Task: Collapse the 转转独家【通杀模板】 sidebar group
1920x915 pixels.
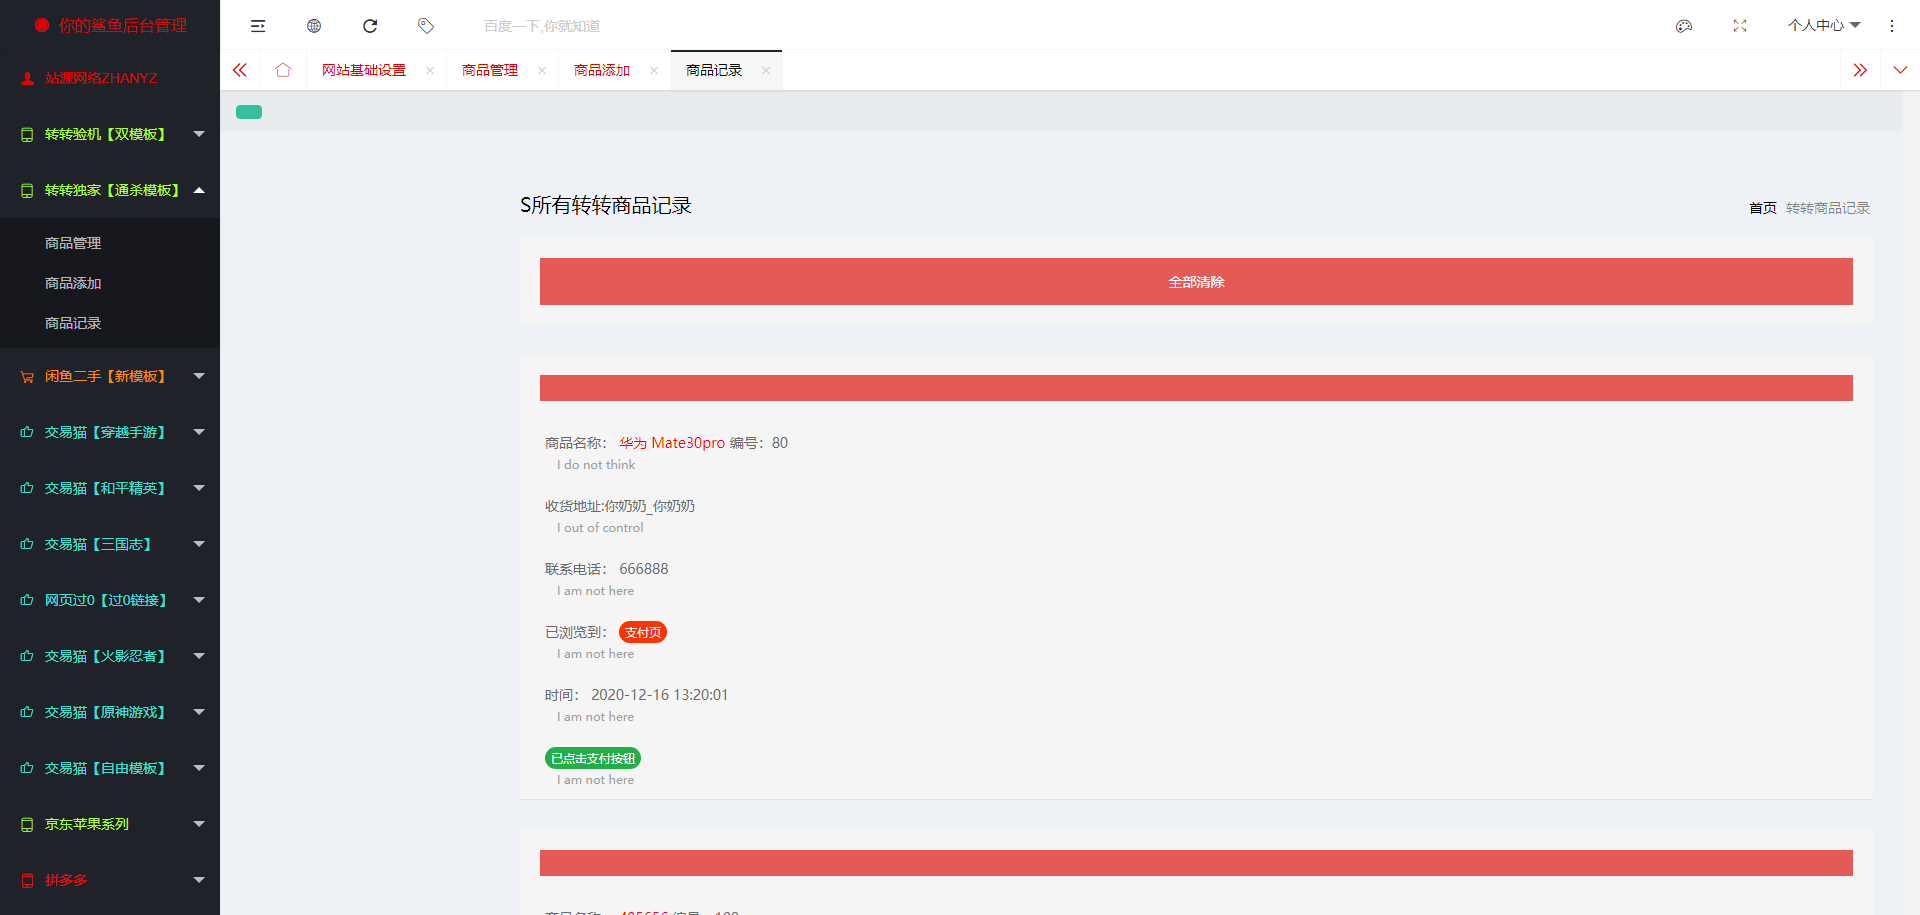Action: coord(110,190)
